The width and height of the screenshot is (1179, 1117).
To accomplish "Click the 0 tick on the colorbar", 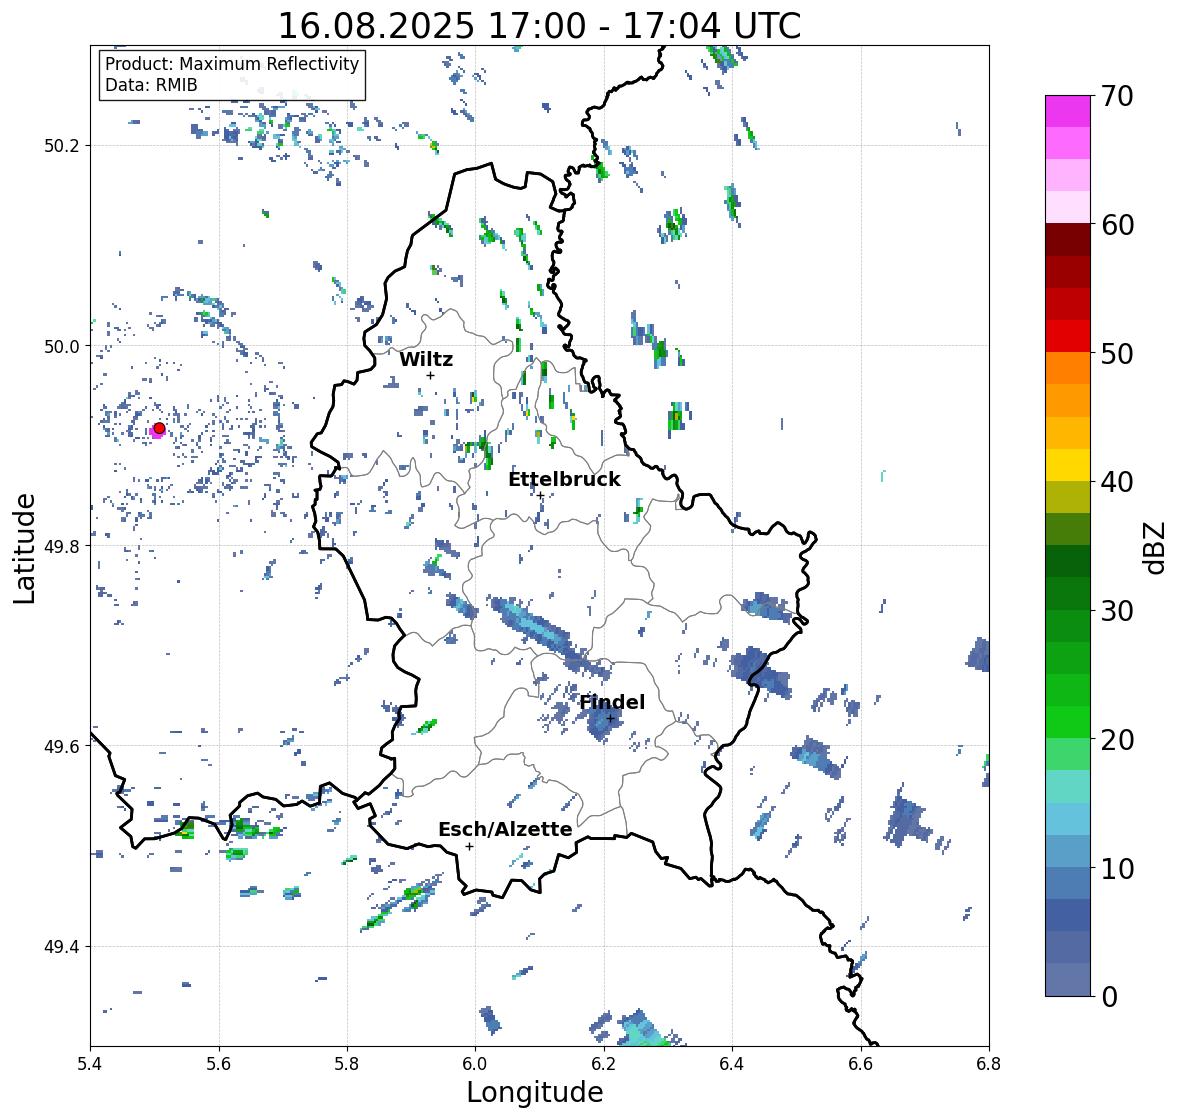I will click(x=1109, y=997).
